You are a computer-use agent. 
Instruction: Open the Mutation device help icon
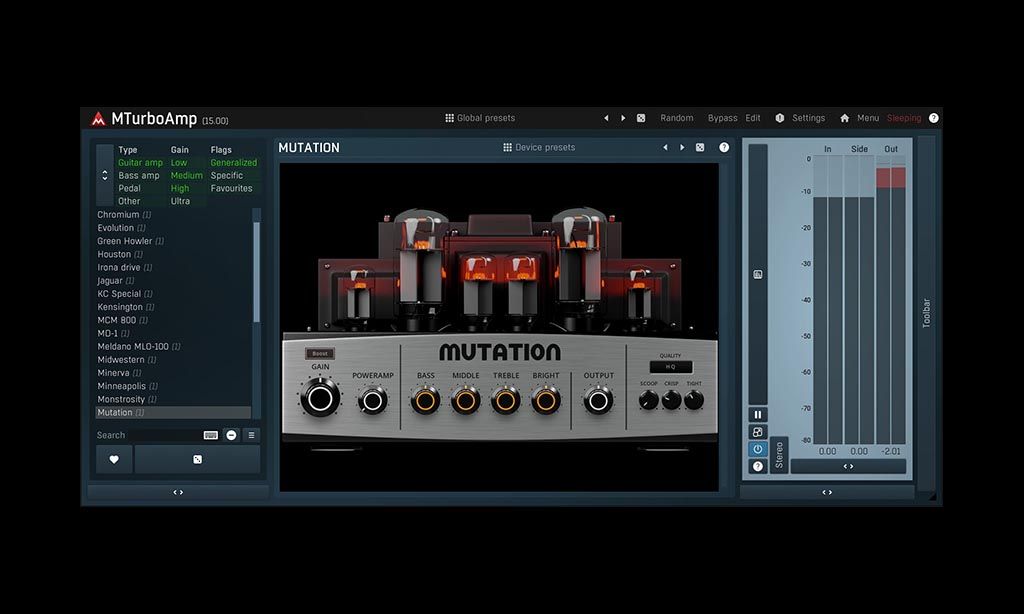[x=724, y=148]
